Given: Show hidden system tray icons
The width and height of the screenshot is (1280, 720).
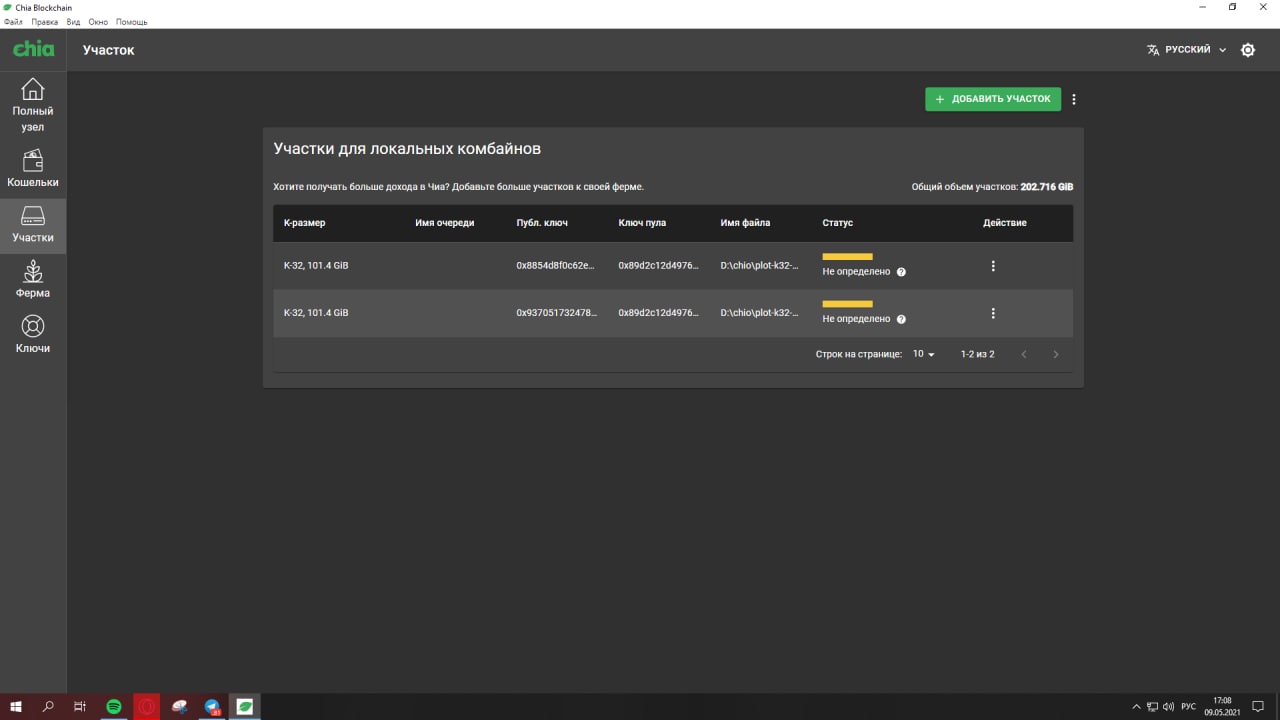Looking at the screenshot, I should coord(1137,706).
